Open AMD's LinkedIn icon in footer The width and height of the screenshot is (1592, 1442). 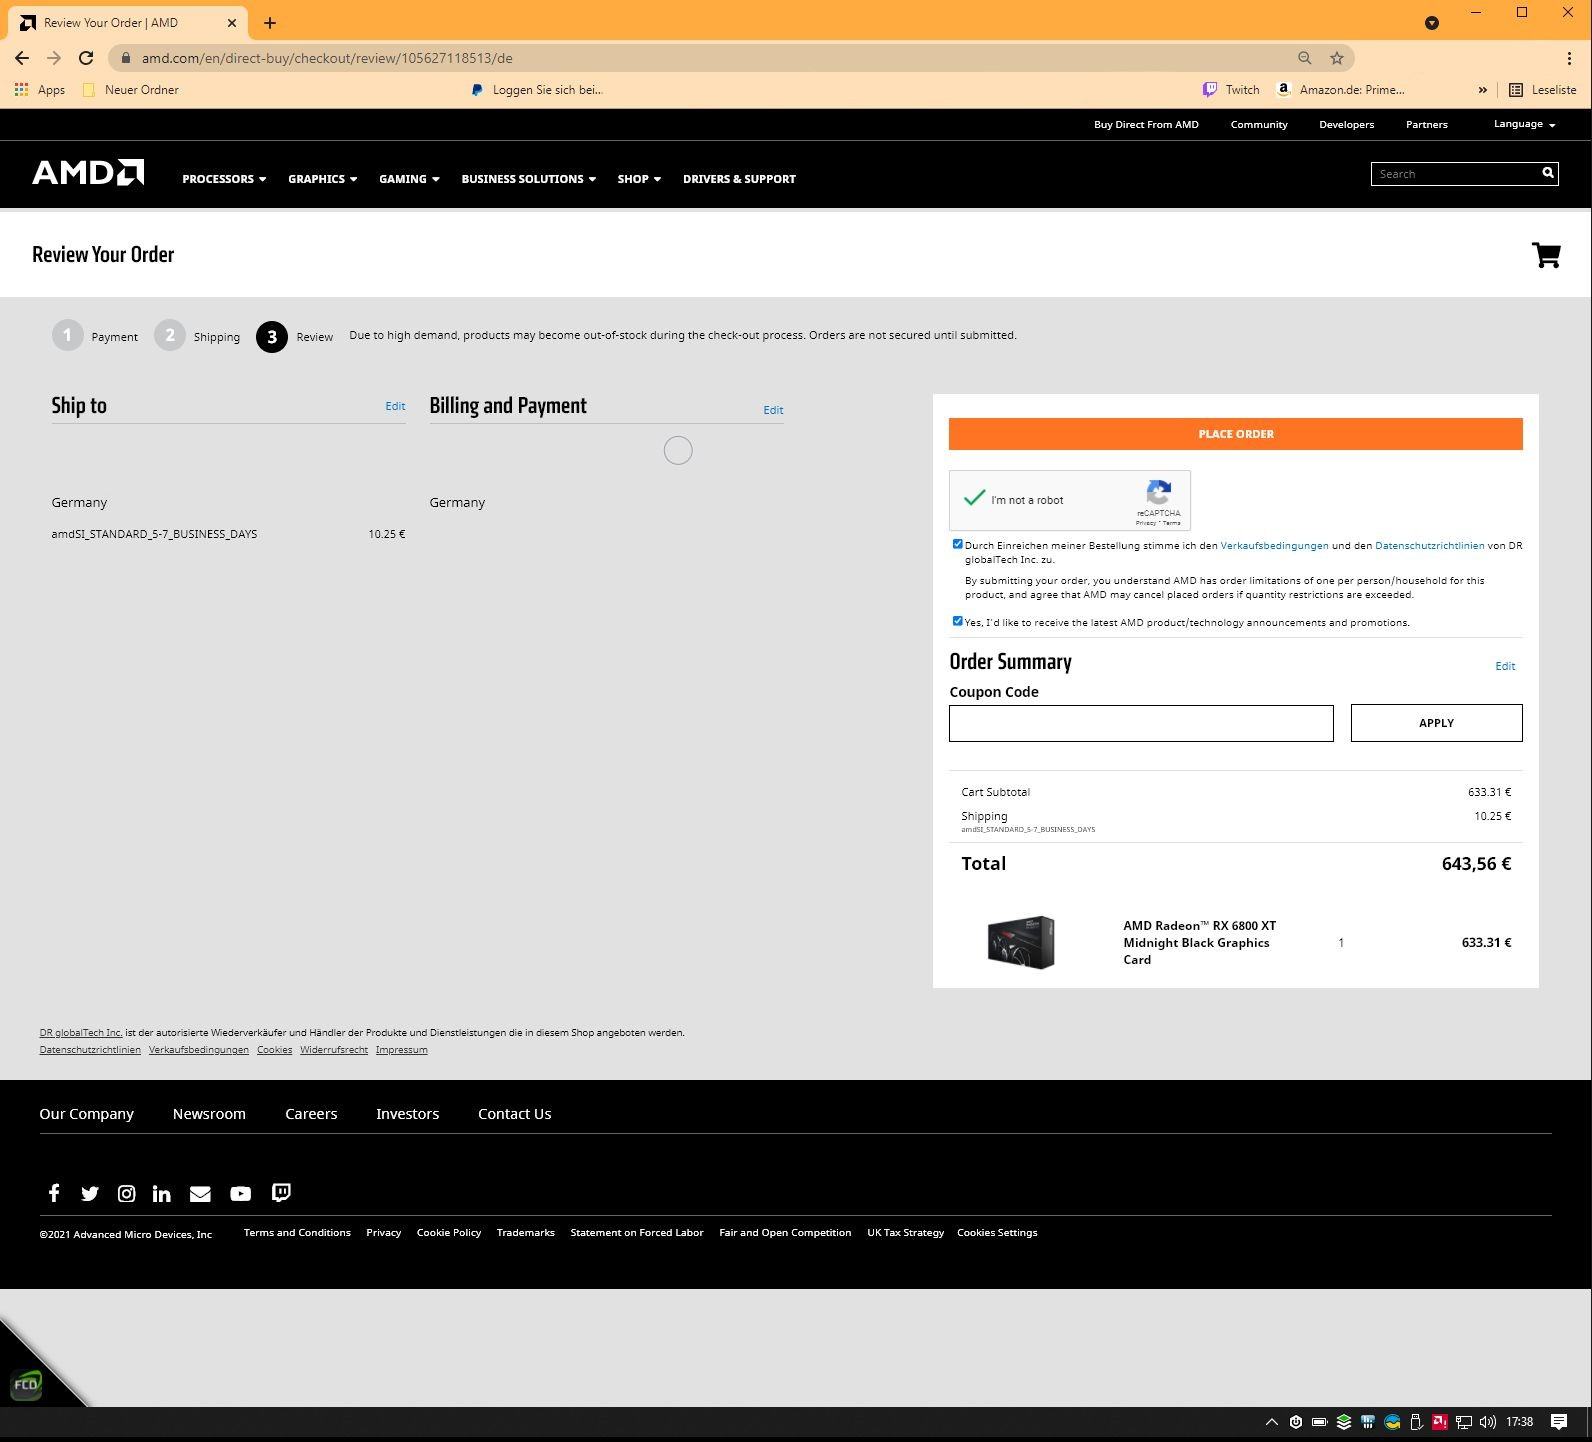pos(161,1194)
